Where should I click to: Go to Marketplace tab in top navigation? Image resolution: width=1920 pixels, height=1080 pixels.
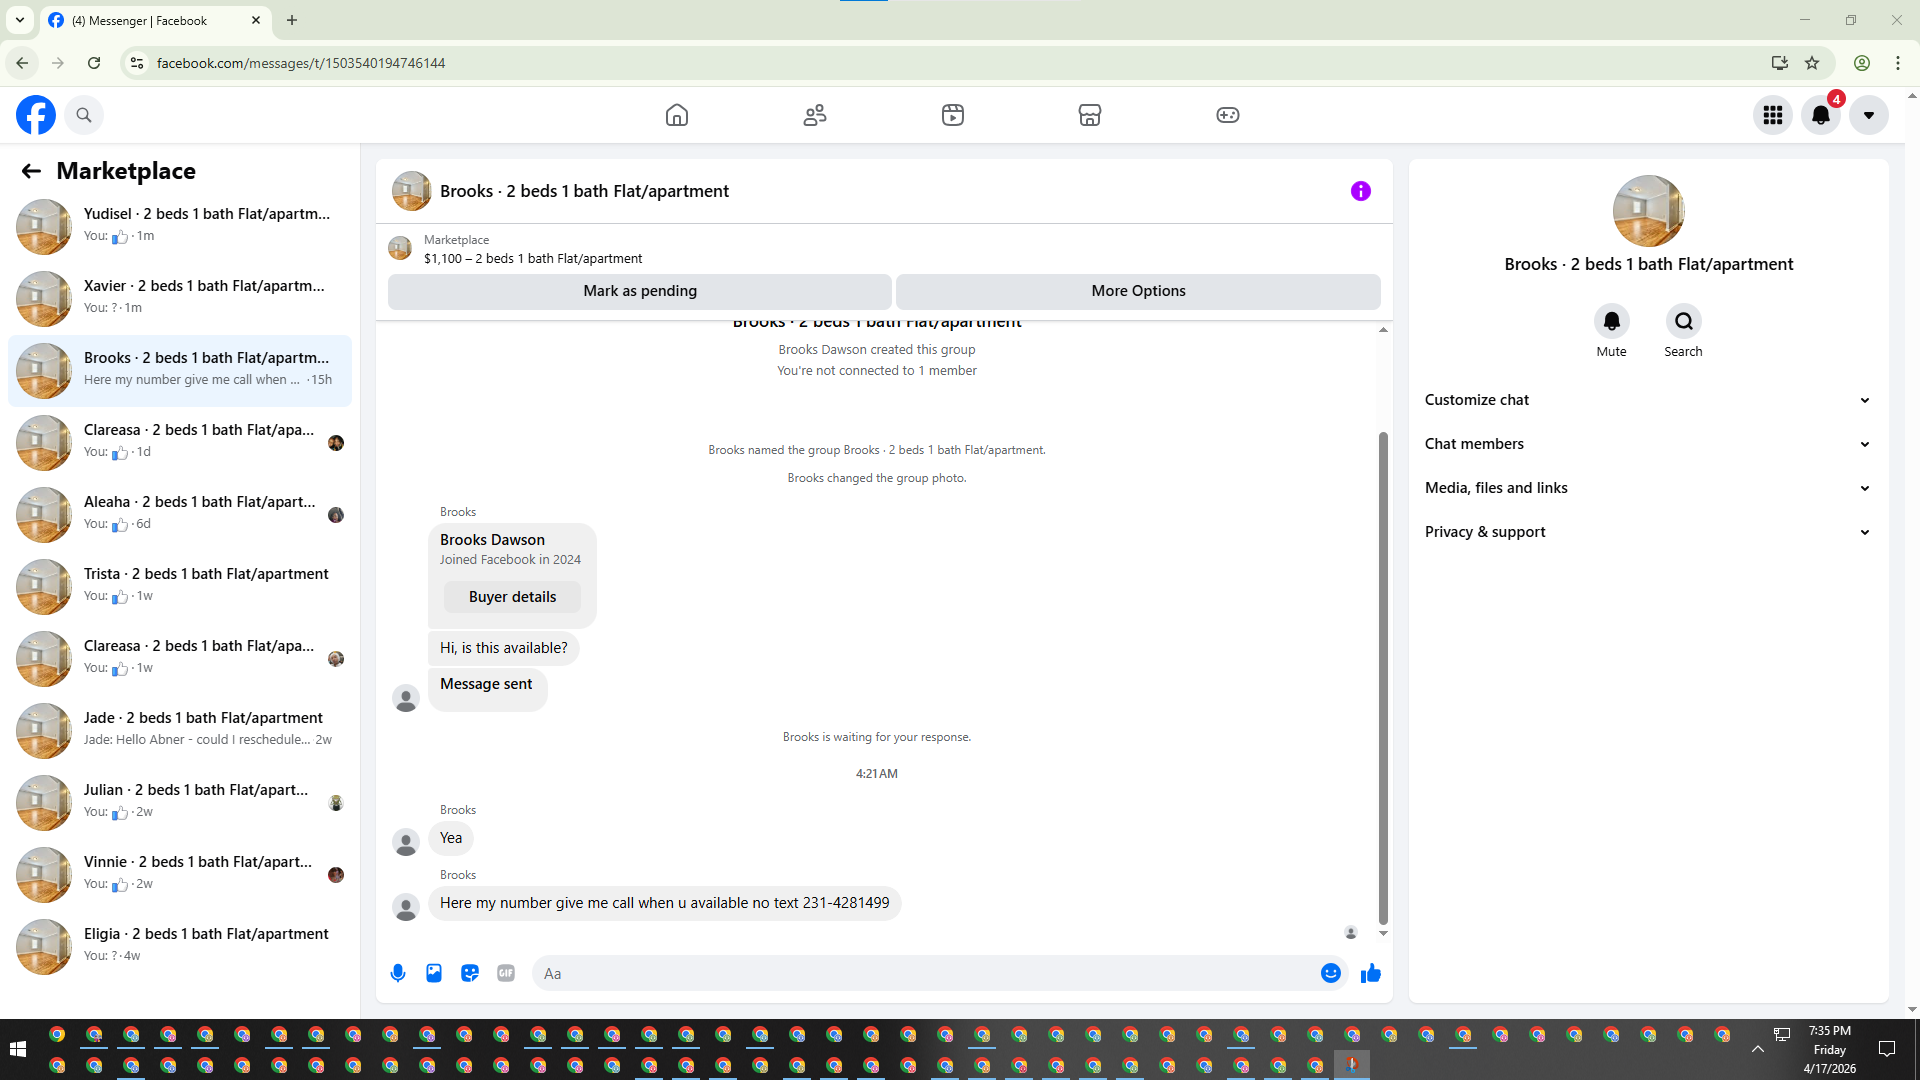1090,115
